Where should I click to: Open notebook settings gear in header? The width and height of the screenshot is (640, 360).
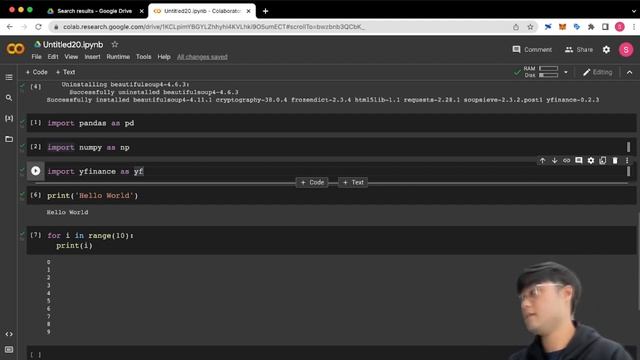point(606,49)
